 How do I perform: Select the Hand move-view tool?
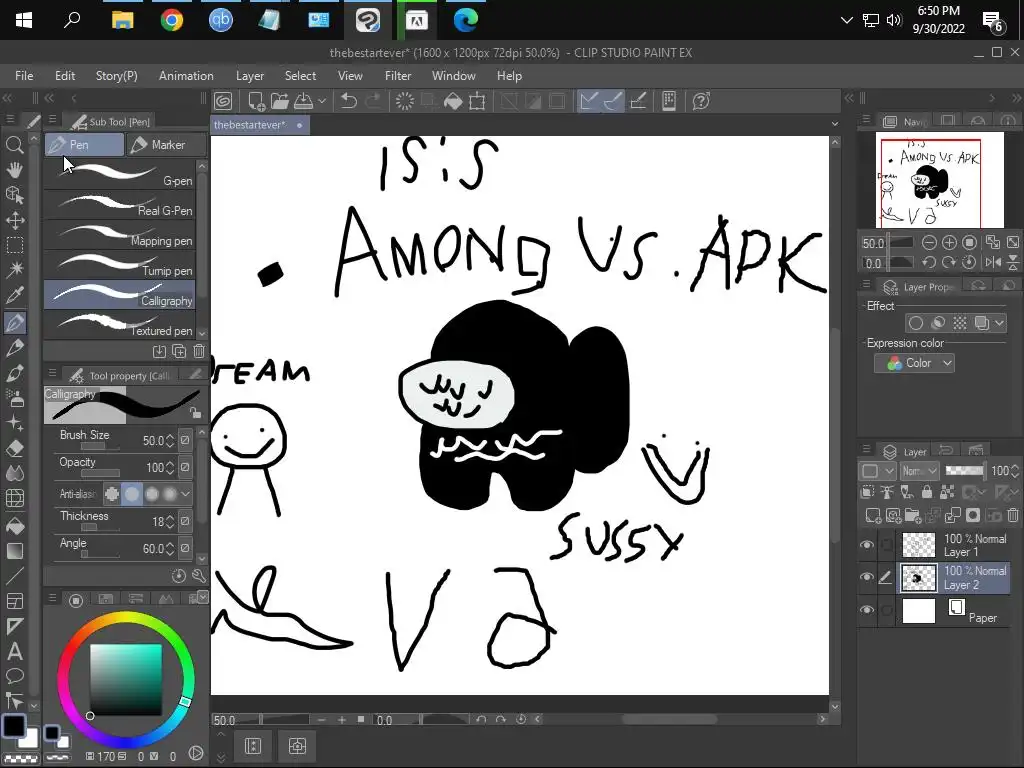(14, 170)
